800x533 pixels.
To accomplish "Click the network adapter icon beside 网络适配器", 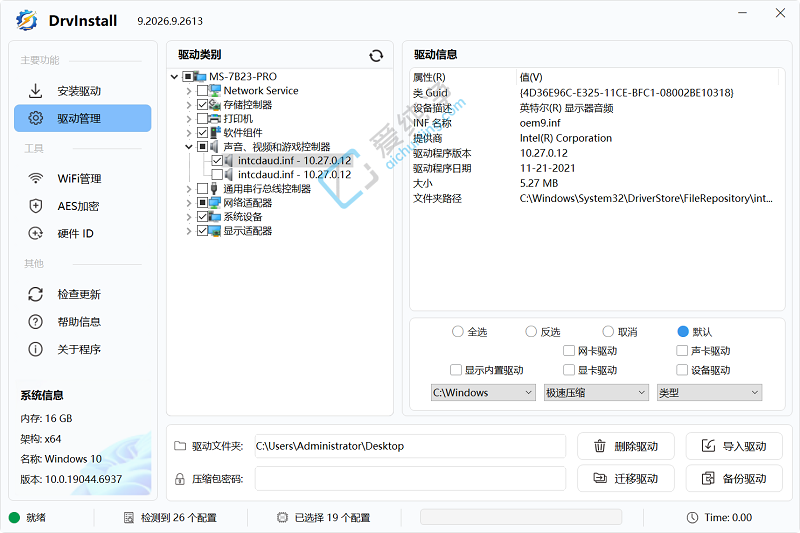I will (215, 203).
